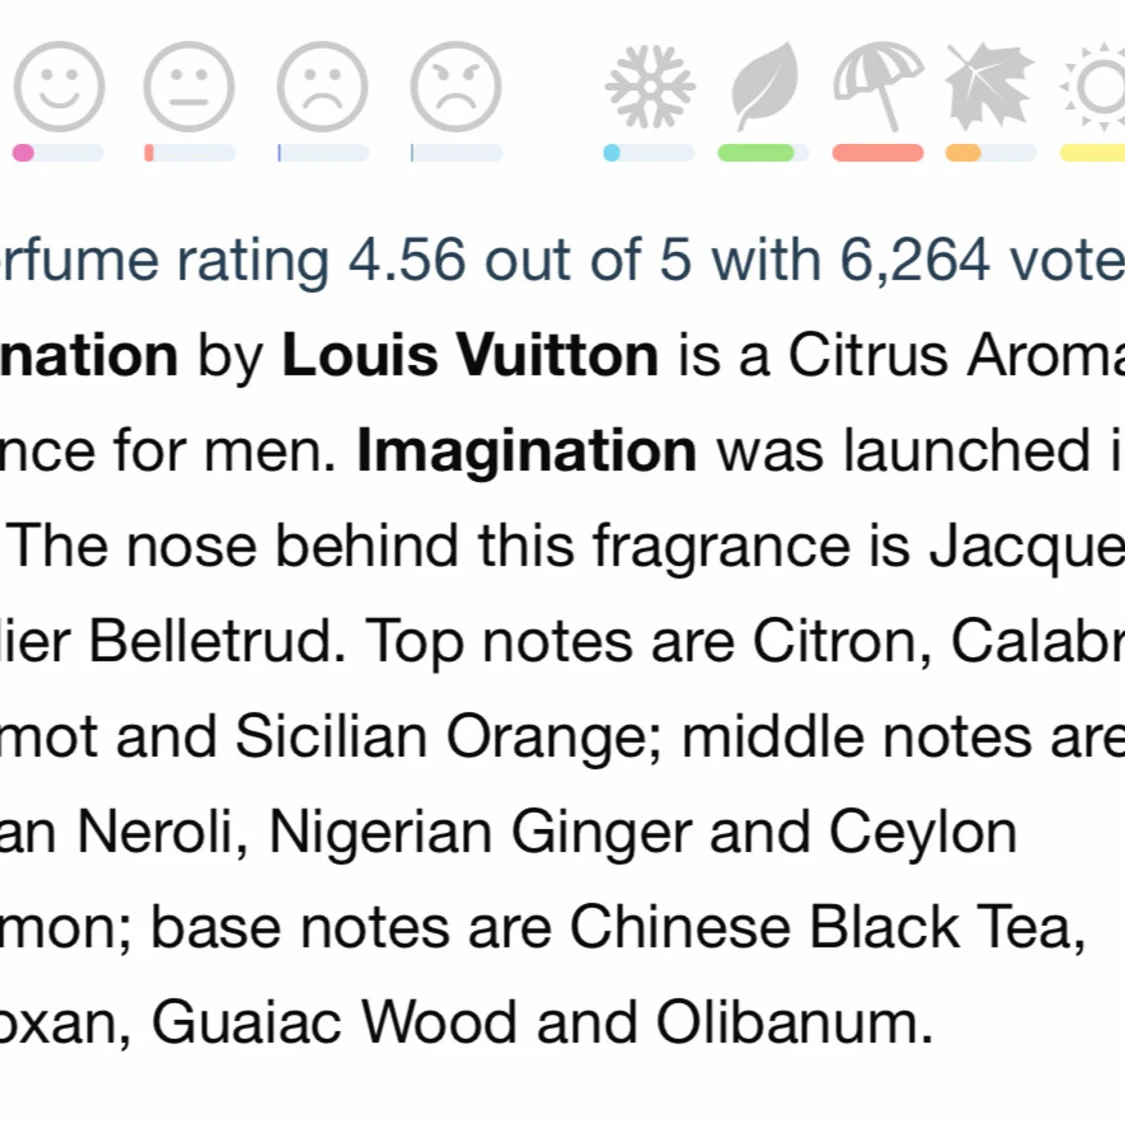Click the red summer vote bar
1125x1125 pixels.
click(x=878, y=153)
